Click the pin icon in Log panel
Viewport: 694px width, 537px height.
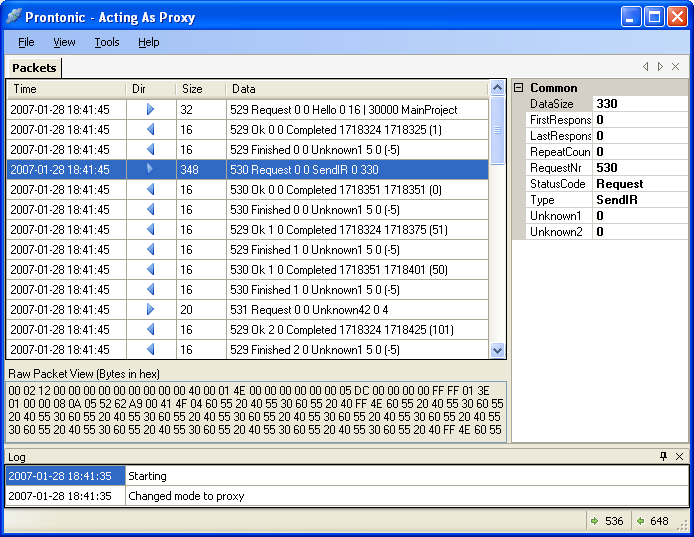pyautogui.click(x=663, y=456)
